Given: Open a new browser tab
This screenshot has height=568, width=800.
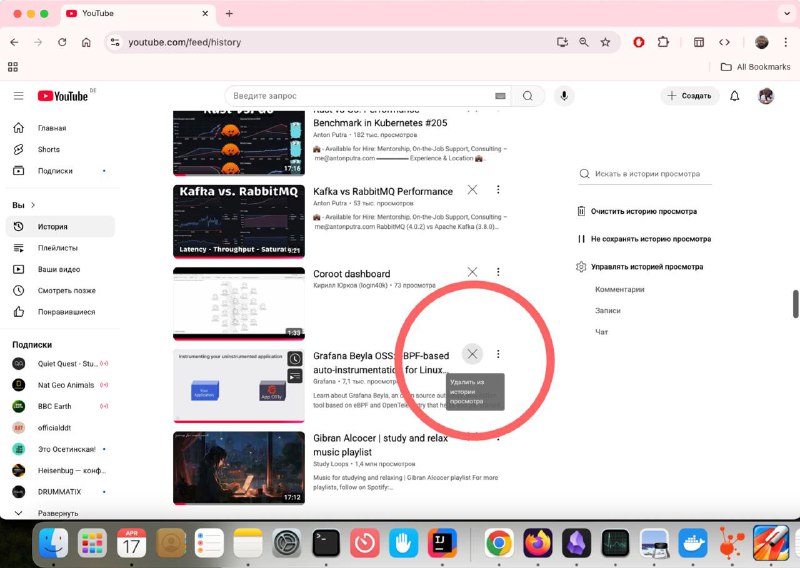Looking at the screenshot, I should pyautogui.click(x=229, y=14).
